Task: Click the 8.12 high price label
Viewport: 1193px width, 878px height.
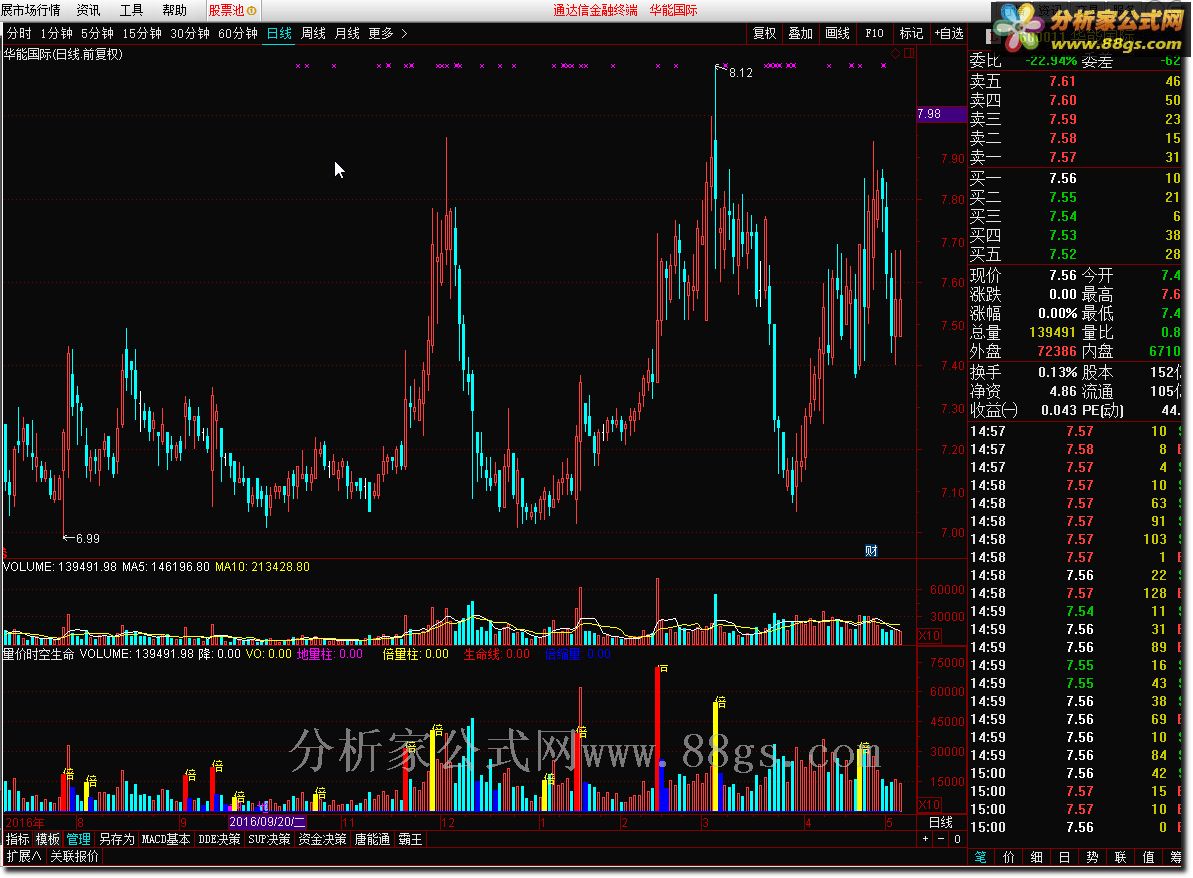Action: tap(740, 73)
